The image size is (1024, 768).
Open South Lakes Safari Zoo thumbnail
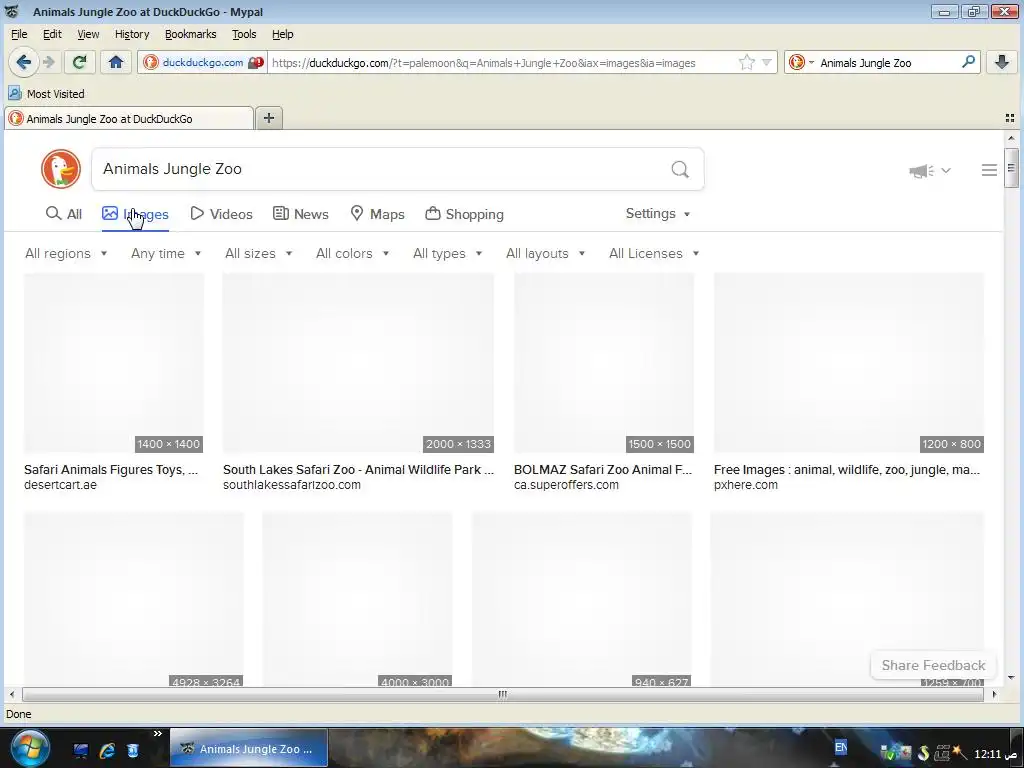coord(358,362)
